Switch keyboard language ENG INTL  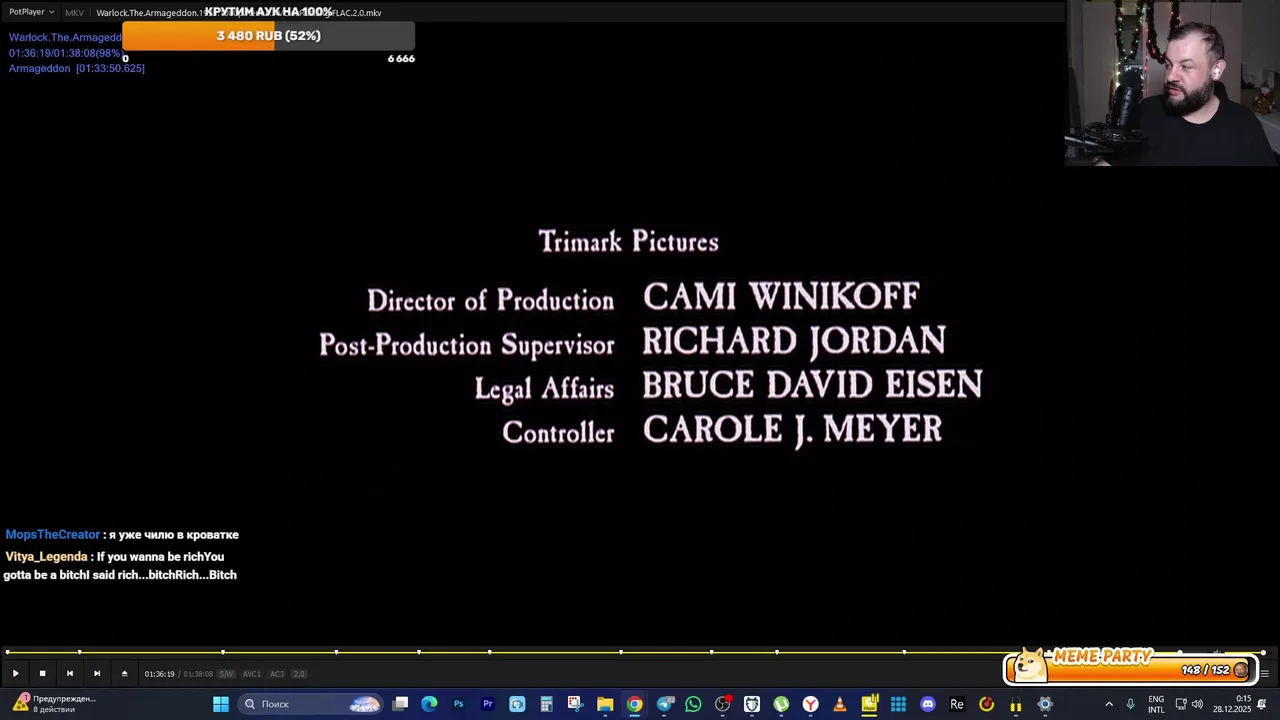(x=1156, y=704)
